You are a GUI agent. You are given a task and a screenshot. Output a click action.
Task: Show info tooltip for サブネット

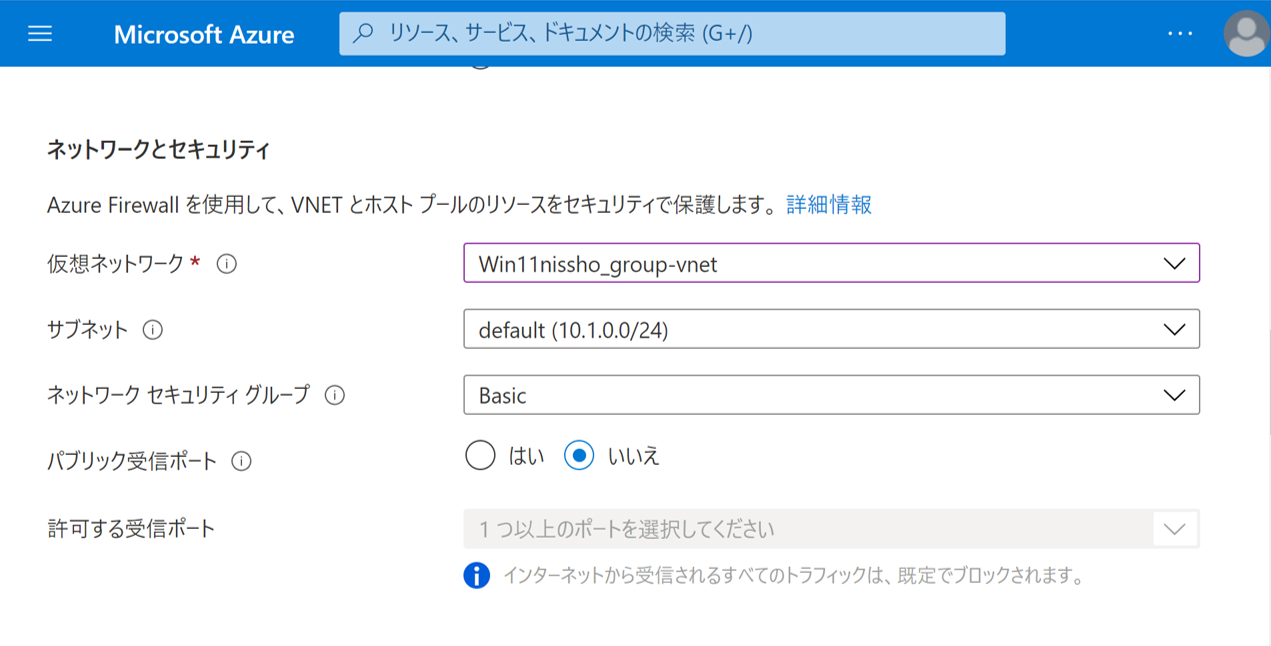[153, 329]
